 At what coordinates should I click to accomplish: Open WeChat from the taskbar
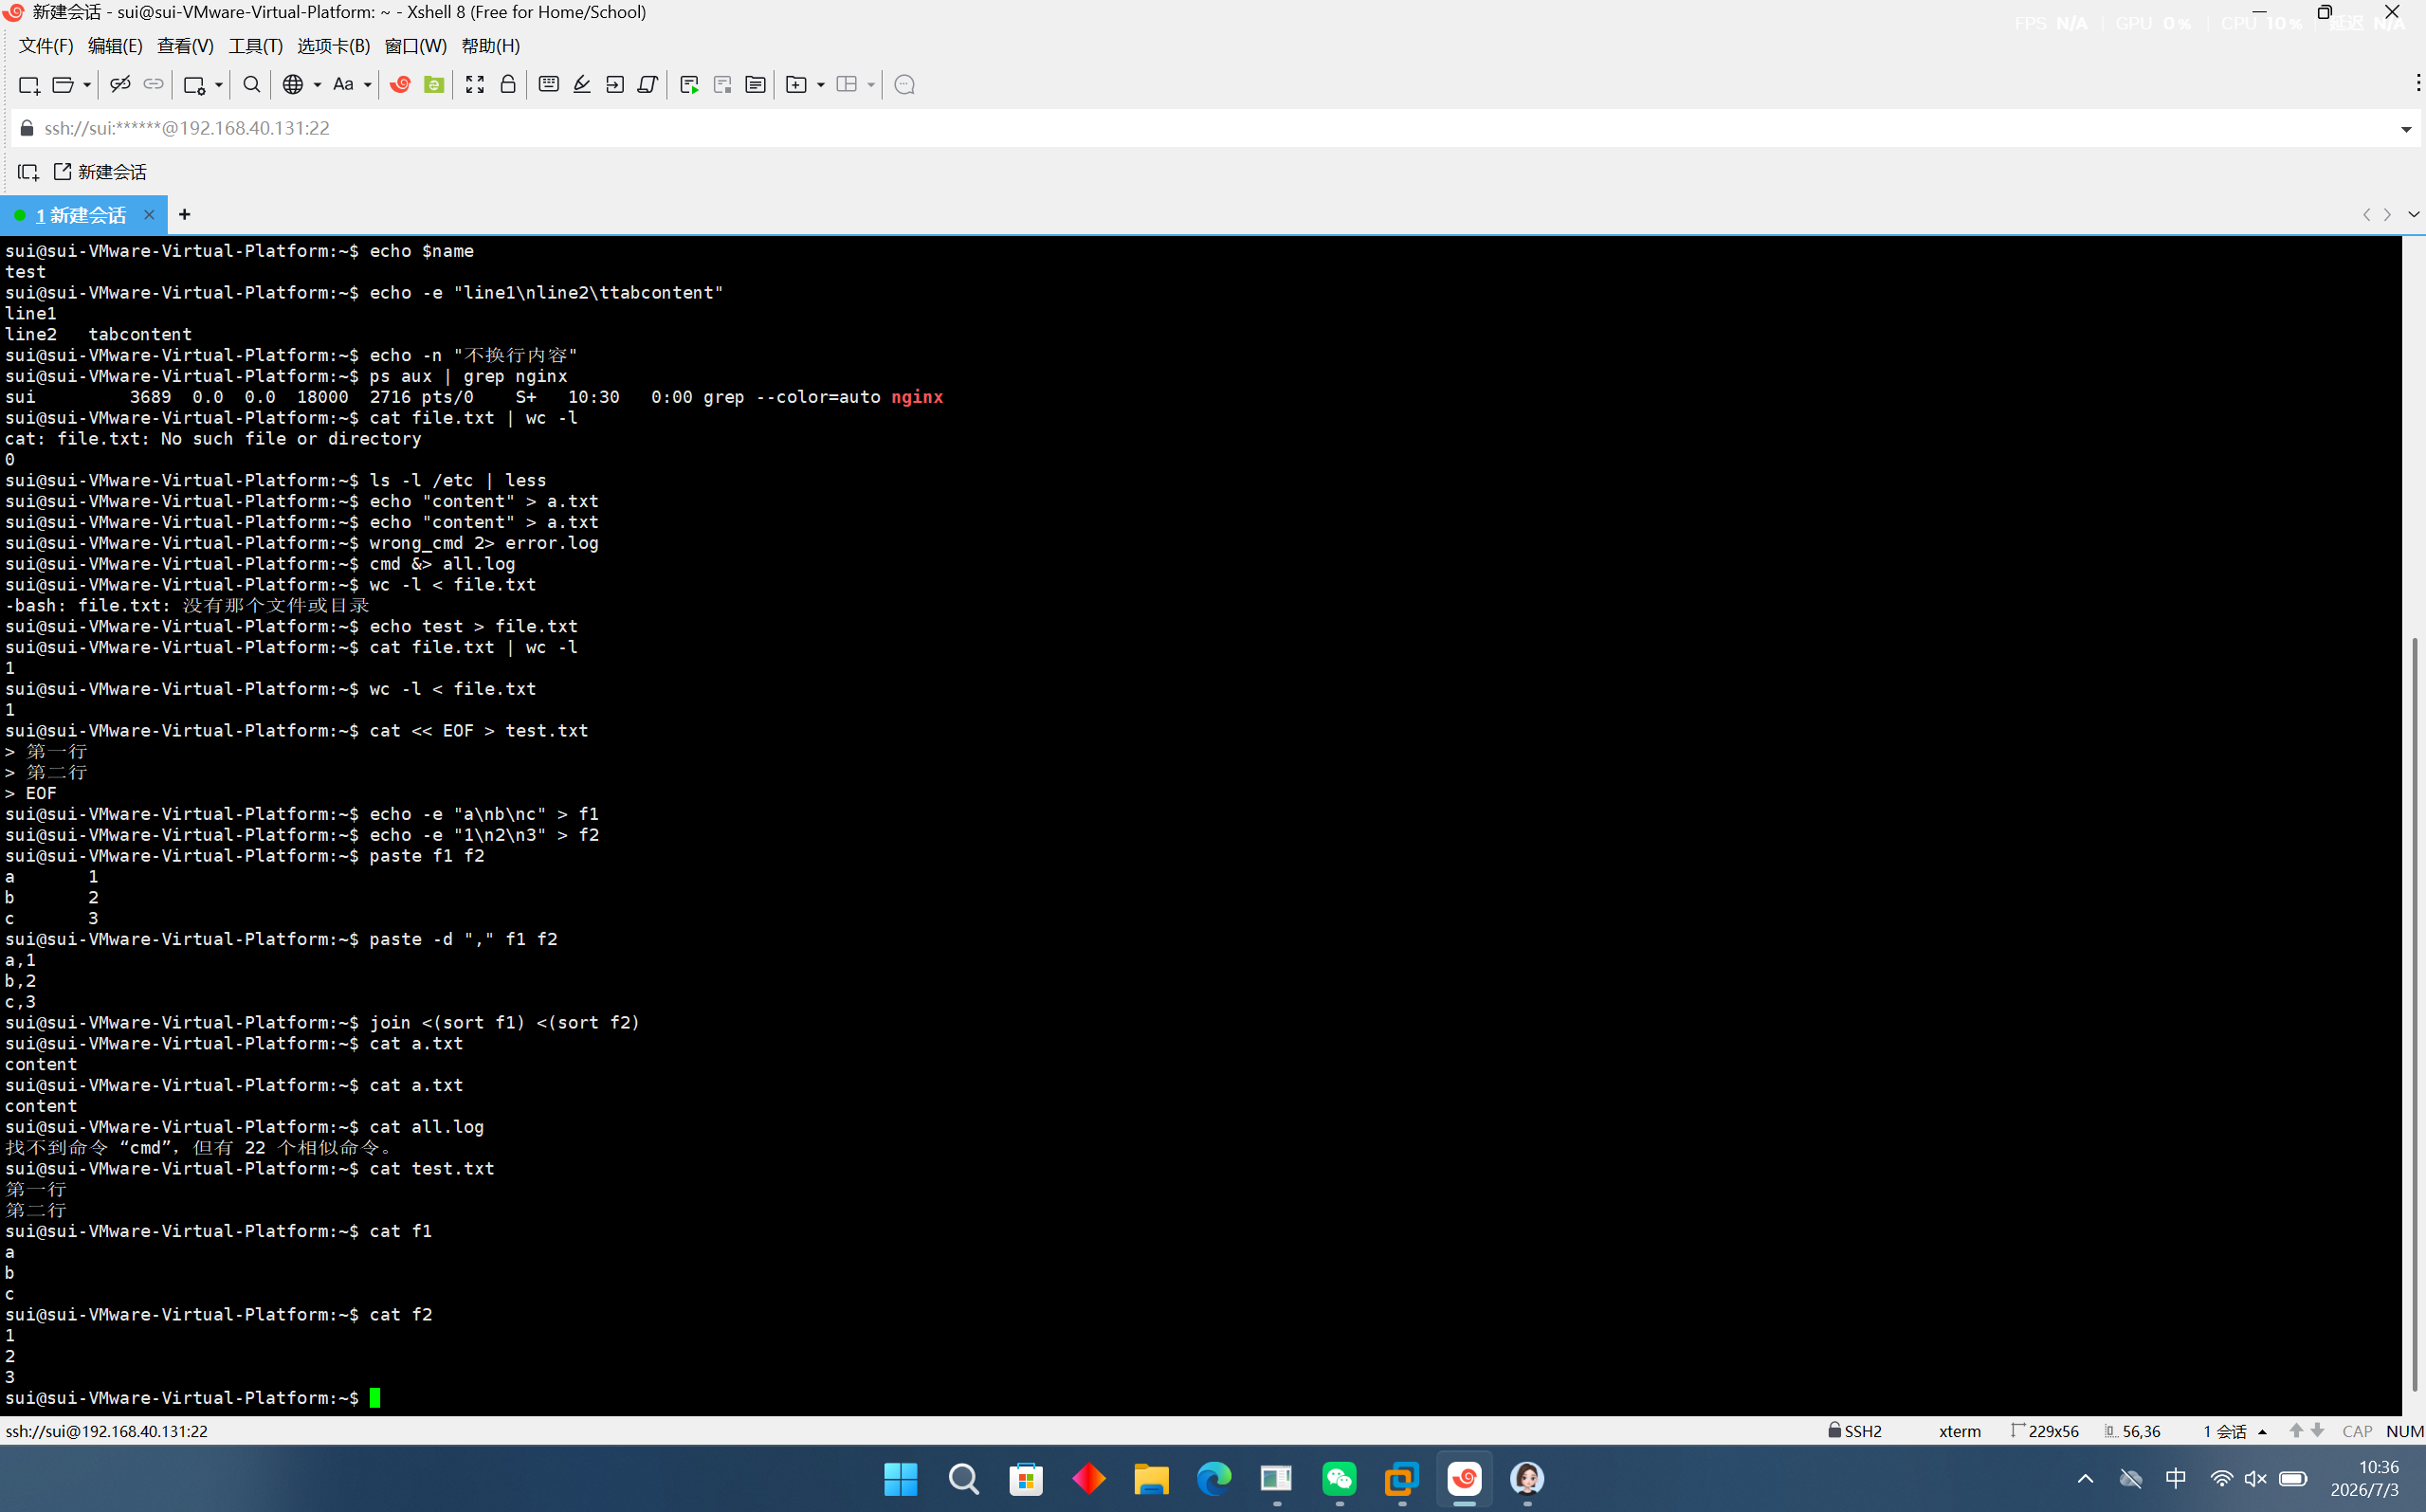click(x=1339, y=1479)
